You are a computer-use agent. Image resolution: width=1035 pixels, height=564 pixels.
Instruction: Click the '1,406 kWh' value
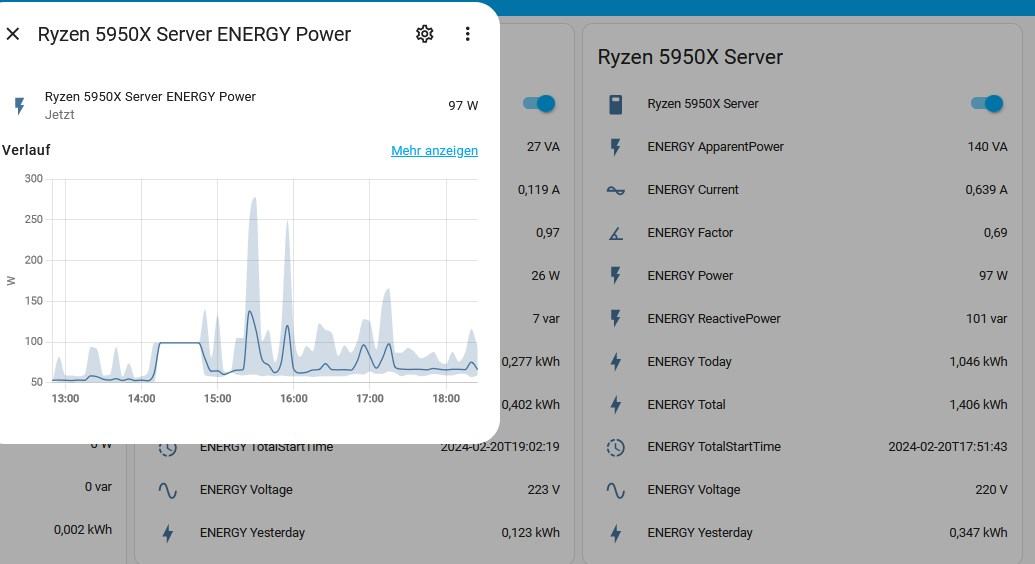978,404
